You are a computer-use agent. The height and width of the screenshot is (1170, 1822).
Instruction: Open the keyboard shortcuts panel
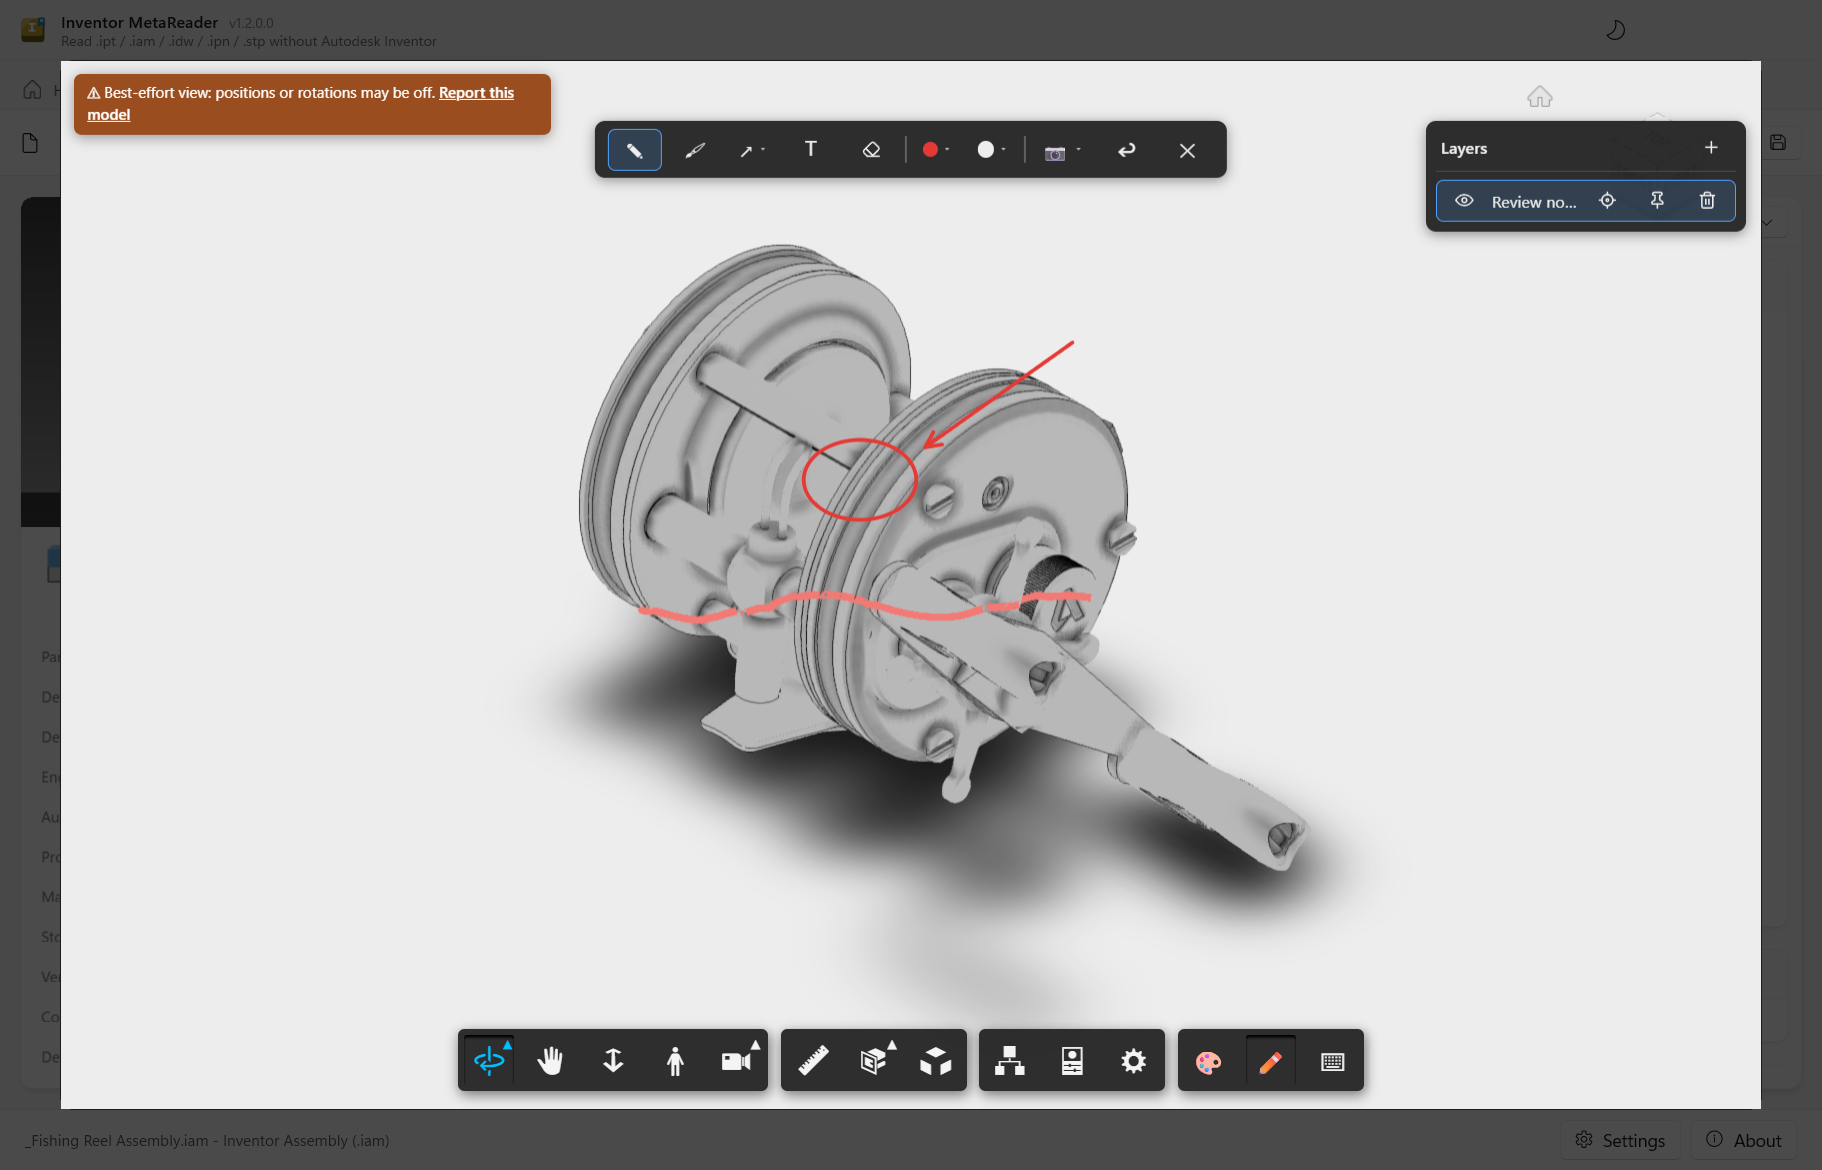[x=1332, y=1061]
